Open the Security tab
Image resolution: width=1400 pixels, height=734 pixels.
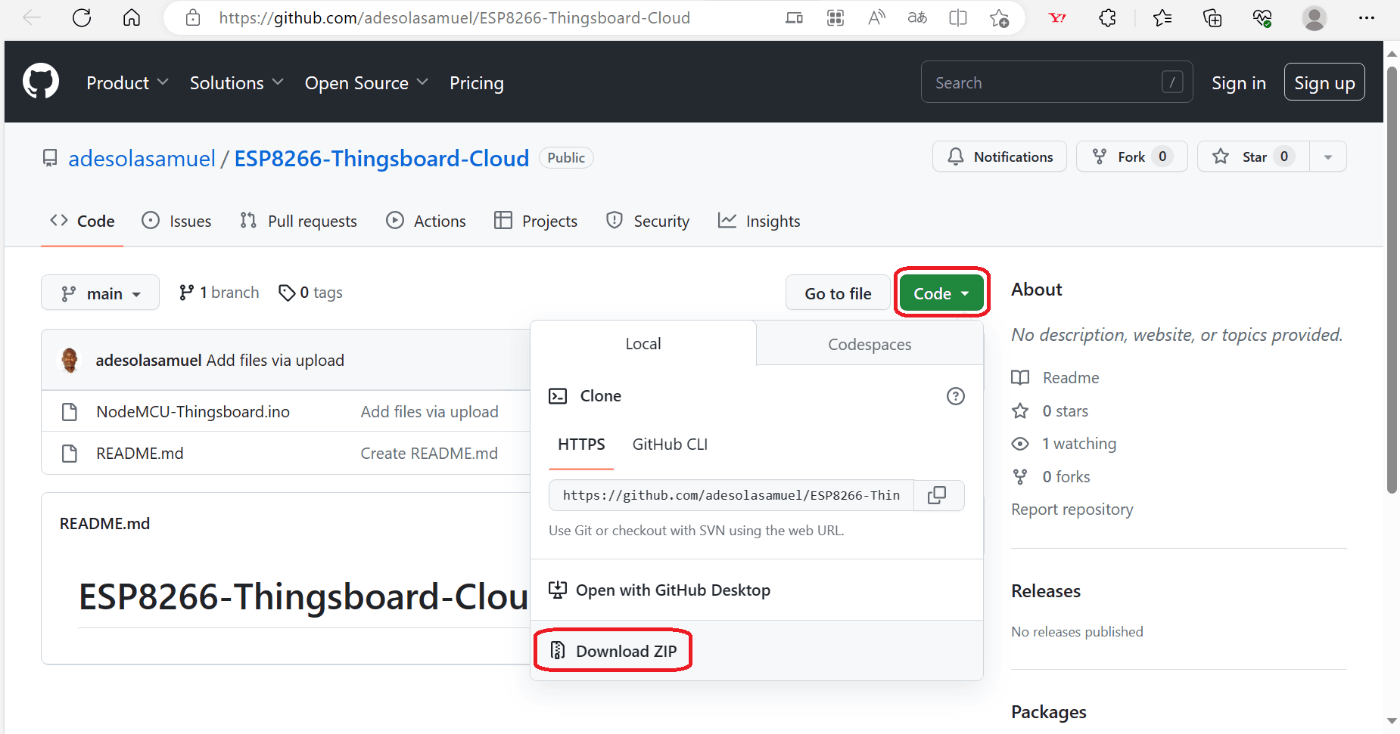[648, 221]
